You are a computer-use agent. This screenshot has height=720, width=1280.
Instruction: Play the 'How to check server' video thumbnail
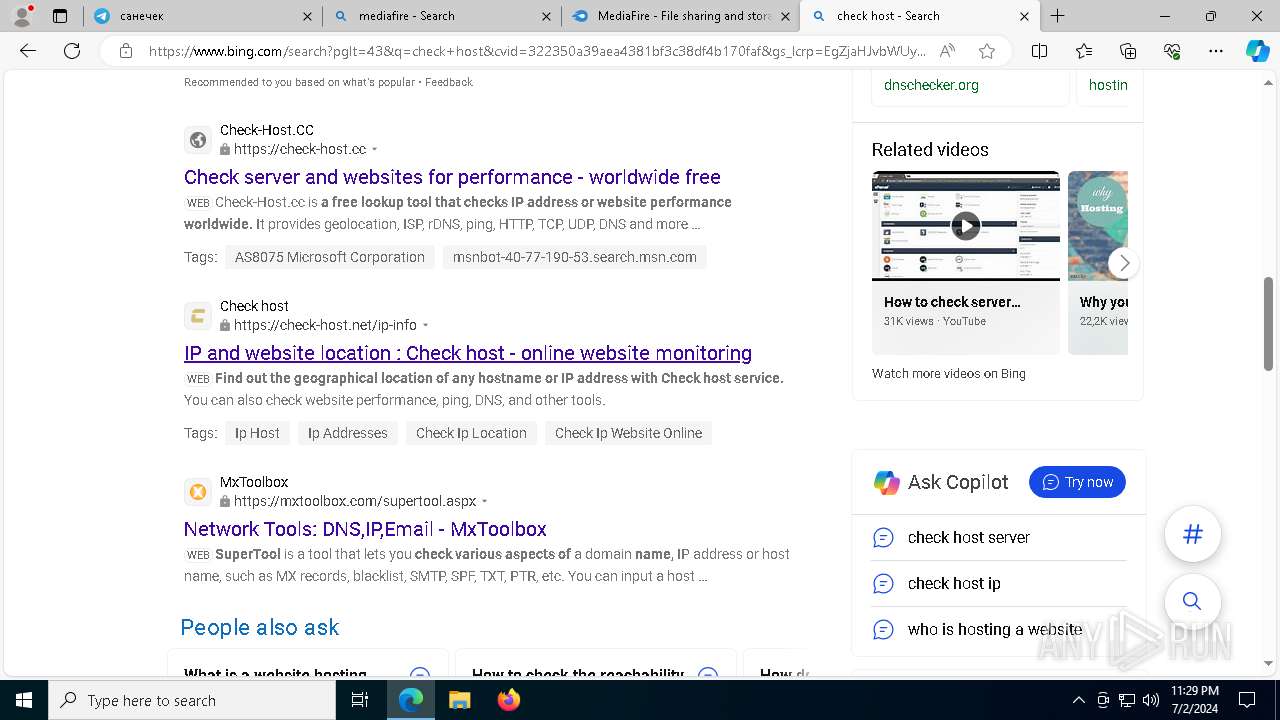pos(965,226)
